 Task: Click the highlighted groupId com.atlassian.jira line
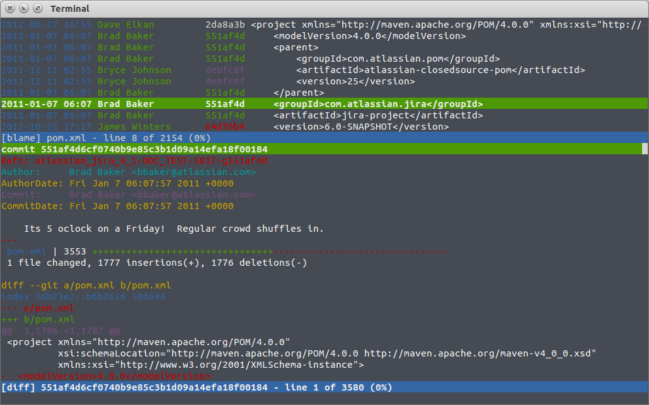[x=324, y=104]
